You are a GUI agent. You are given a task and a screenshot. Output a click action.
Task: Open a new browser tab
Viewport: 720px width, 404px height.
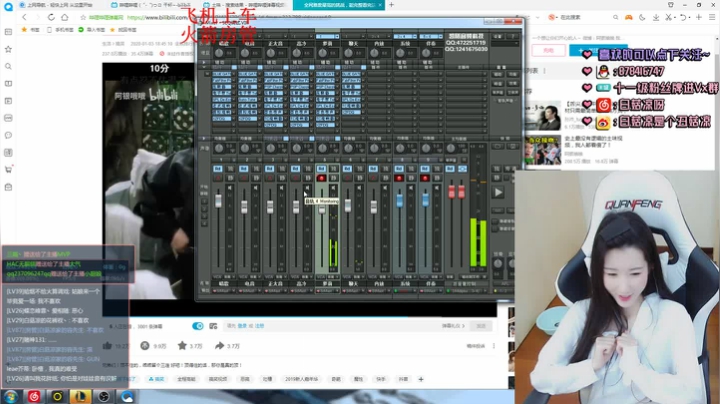click(391, 5)
